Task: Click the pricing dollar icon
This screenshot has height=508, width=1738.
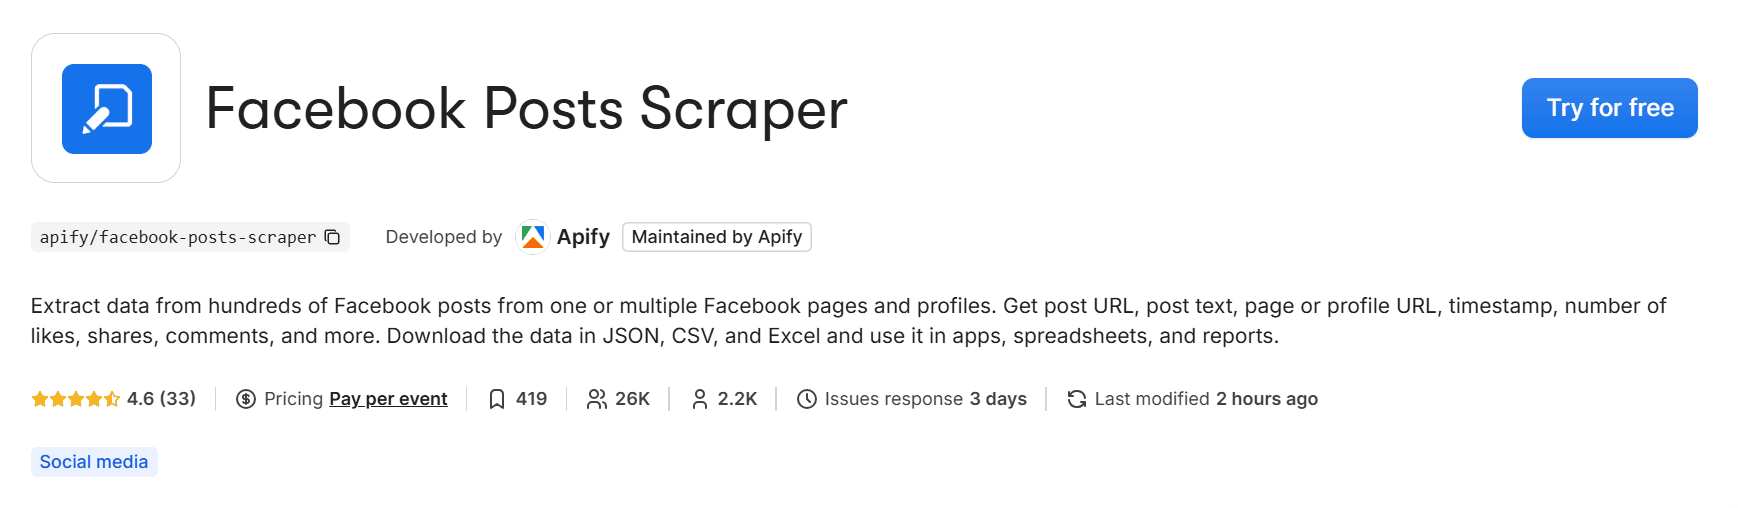Action: [246, 399]
